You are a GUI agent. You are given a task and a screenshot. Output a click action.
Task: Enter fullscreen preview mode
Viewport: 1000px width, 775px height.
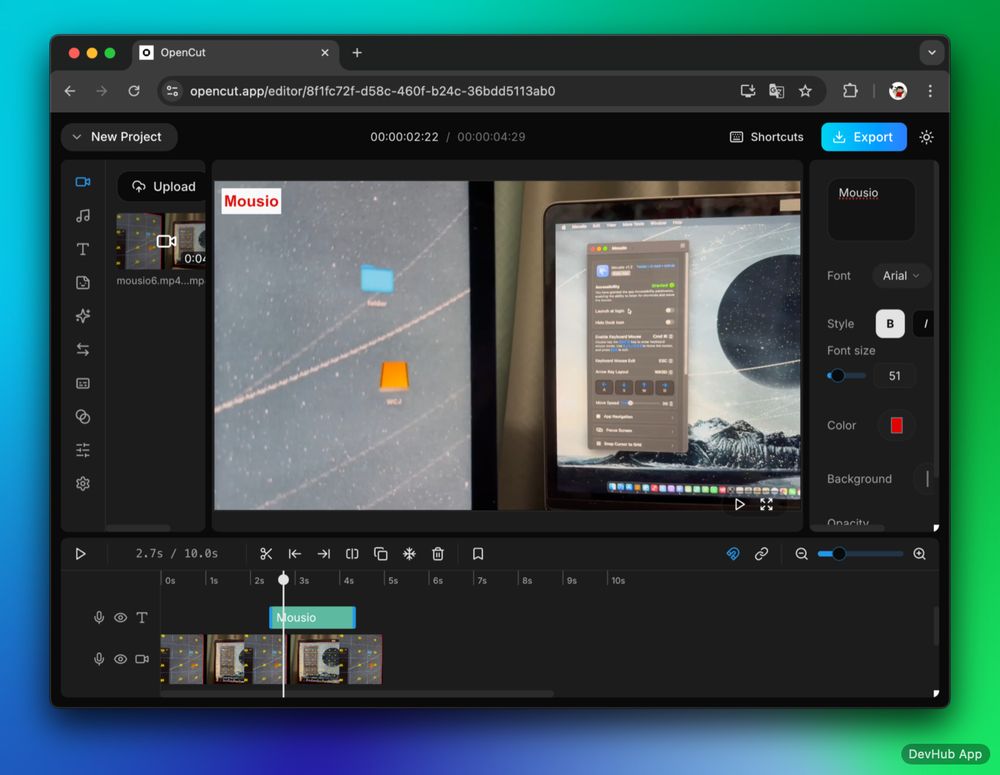point(767,505)
